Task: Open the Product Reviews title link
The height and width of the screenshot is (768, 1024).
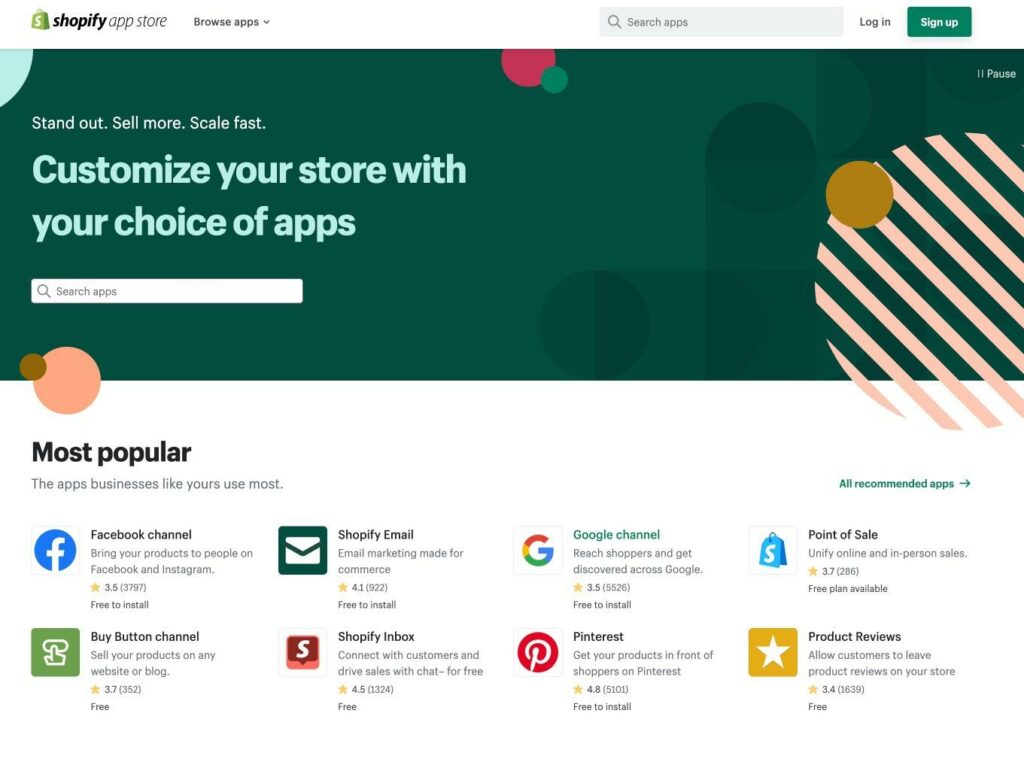Action: 854,636
